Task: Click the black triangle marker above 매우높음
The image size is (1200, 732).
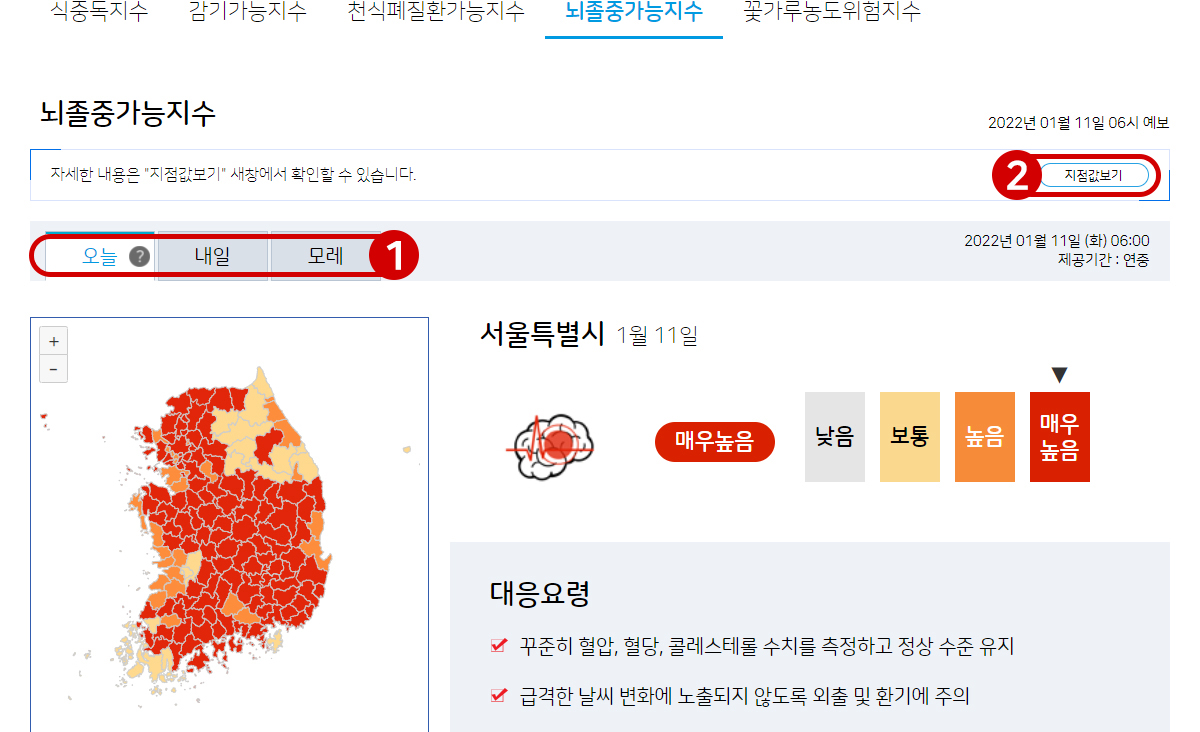Action: (x=1060, y=375)
